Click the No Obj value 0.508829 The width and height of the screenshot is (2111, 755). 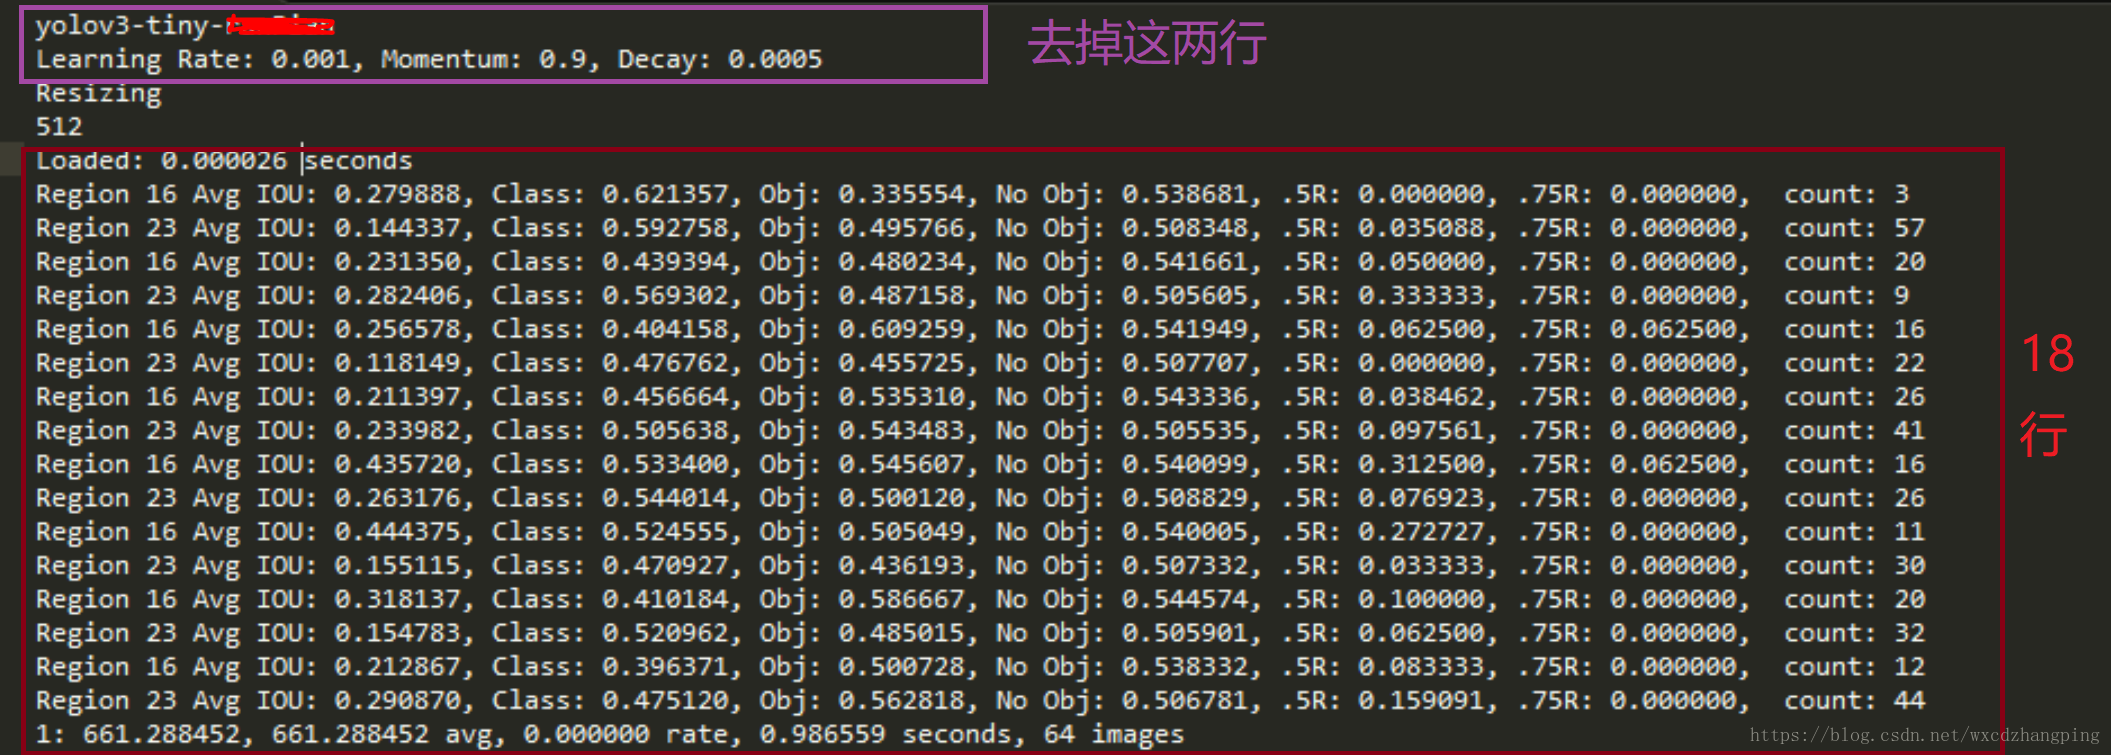(1184, 499)
